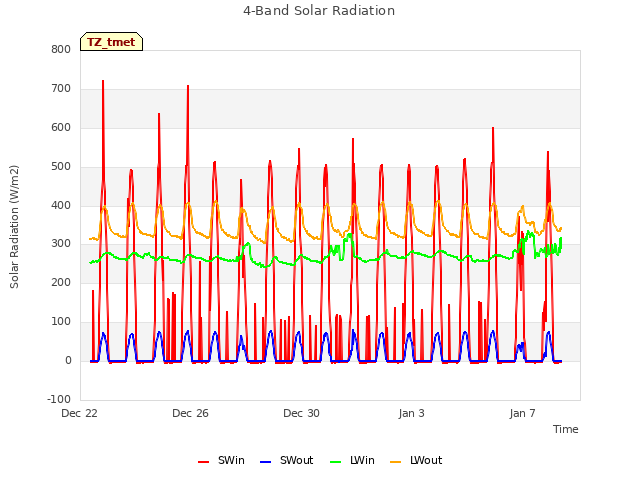Click the 200 y-axis tick label
Screen dimensions: 640x480
coord(61,282)
